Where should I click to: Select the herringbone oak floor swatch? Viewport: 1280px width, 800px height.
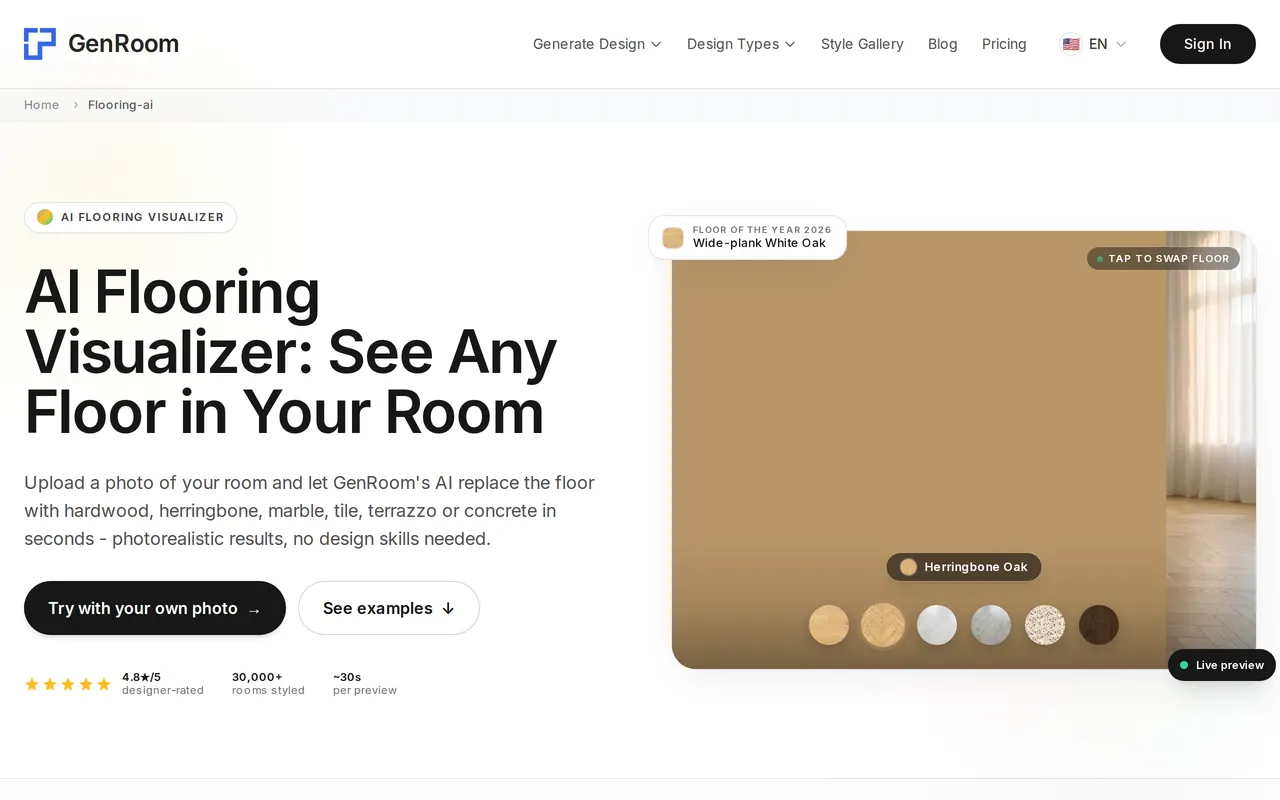click(883, 625)
